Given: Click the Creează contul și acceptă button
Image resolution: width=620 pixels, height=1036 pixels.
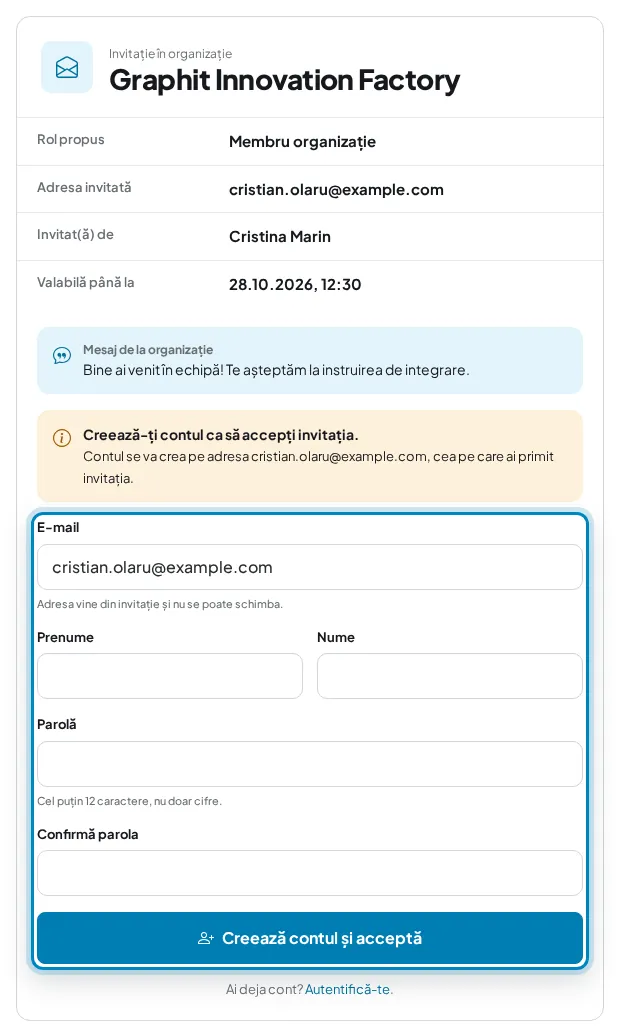Looking at the screenshot, I should click(x=309, y=938).
